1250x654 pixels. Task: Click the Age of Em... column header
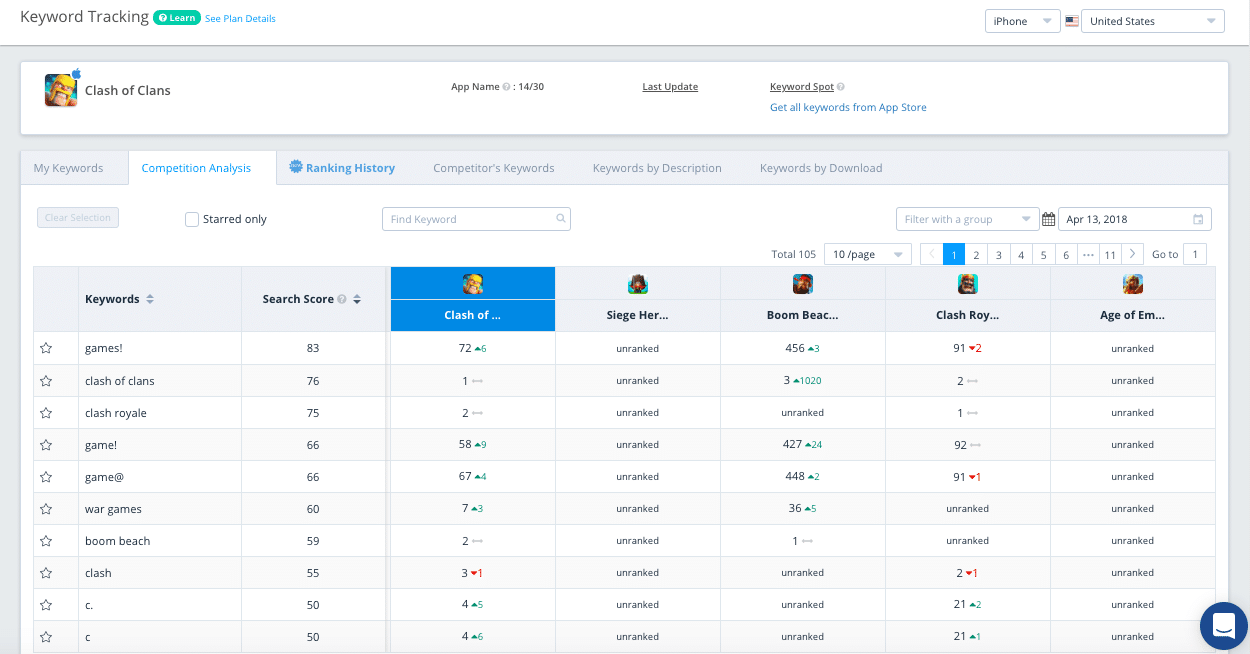tap(1133, 315)
